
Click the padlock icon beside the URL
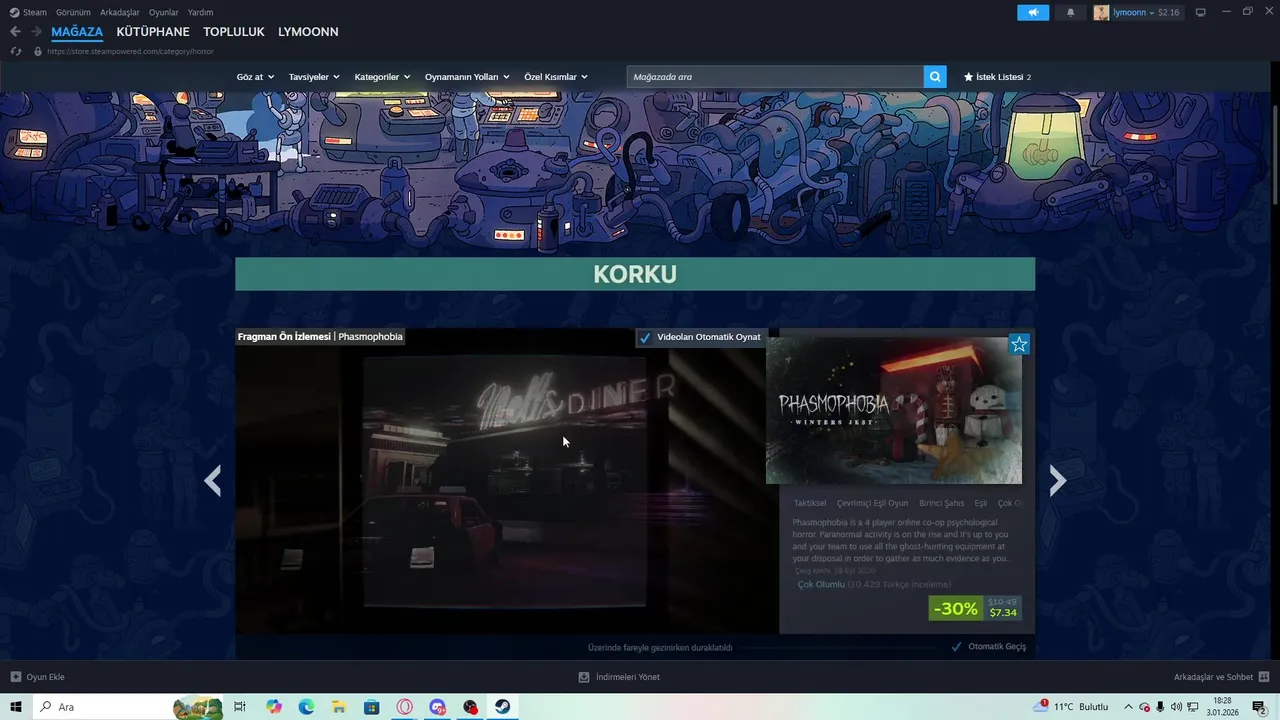click(x=38, y=51)
